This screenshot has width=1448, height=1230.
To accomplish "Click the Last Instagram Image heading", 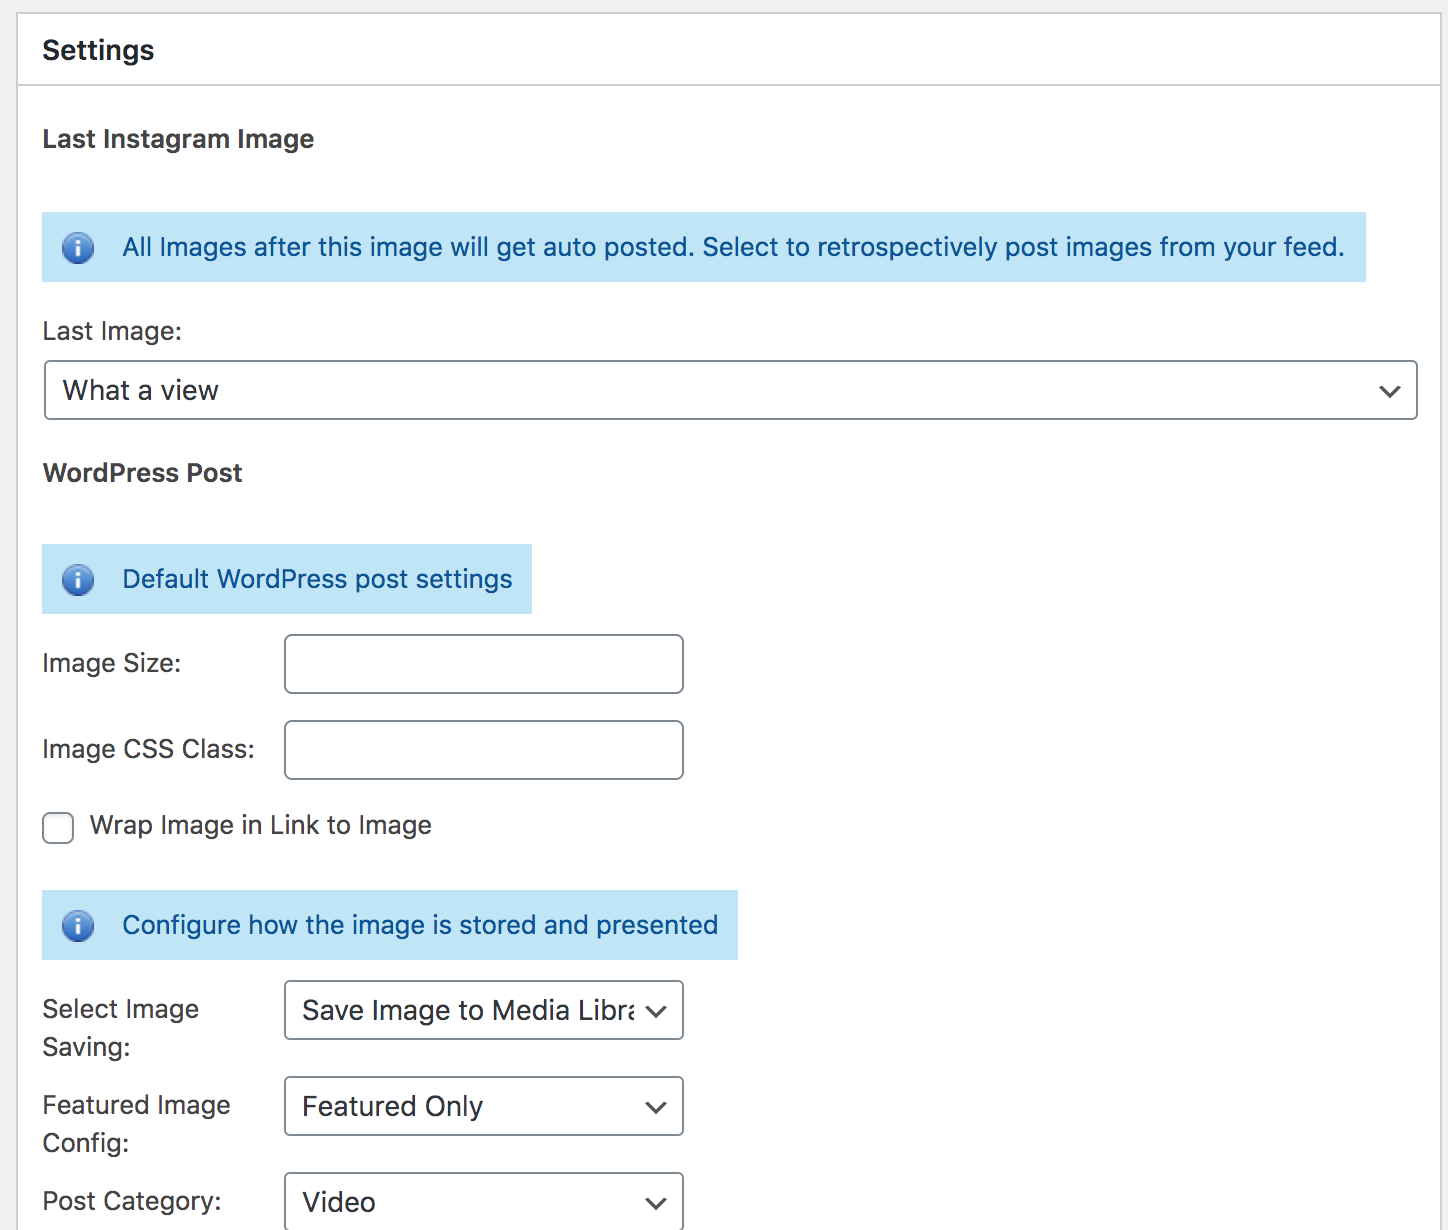I will click(x=178, y=139).
